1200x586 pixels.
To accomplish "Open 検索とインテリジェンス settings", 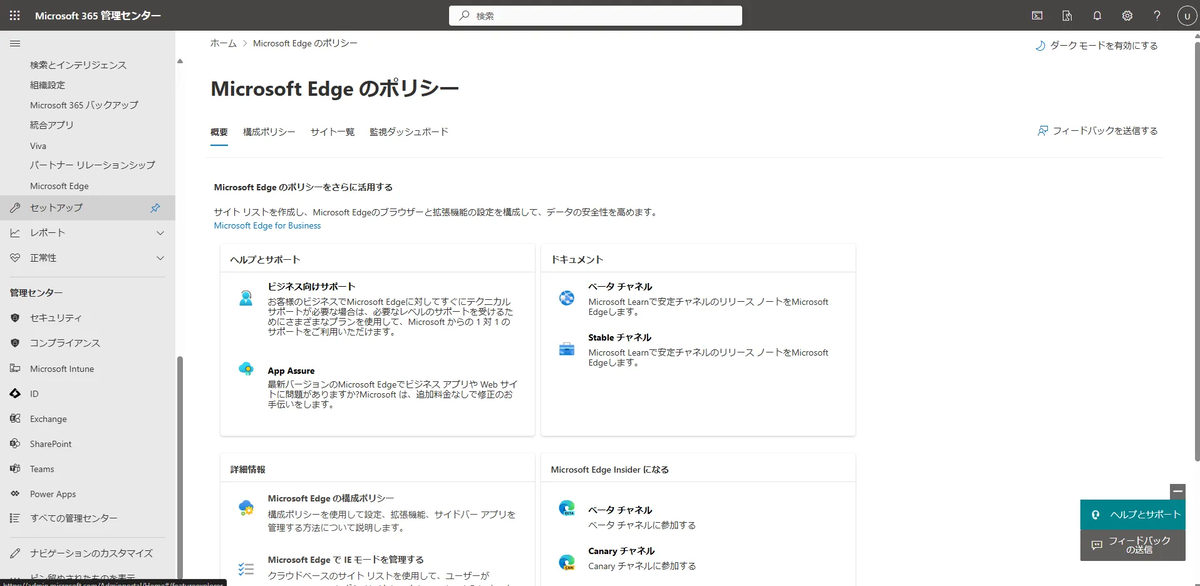I will 78,65.
